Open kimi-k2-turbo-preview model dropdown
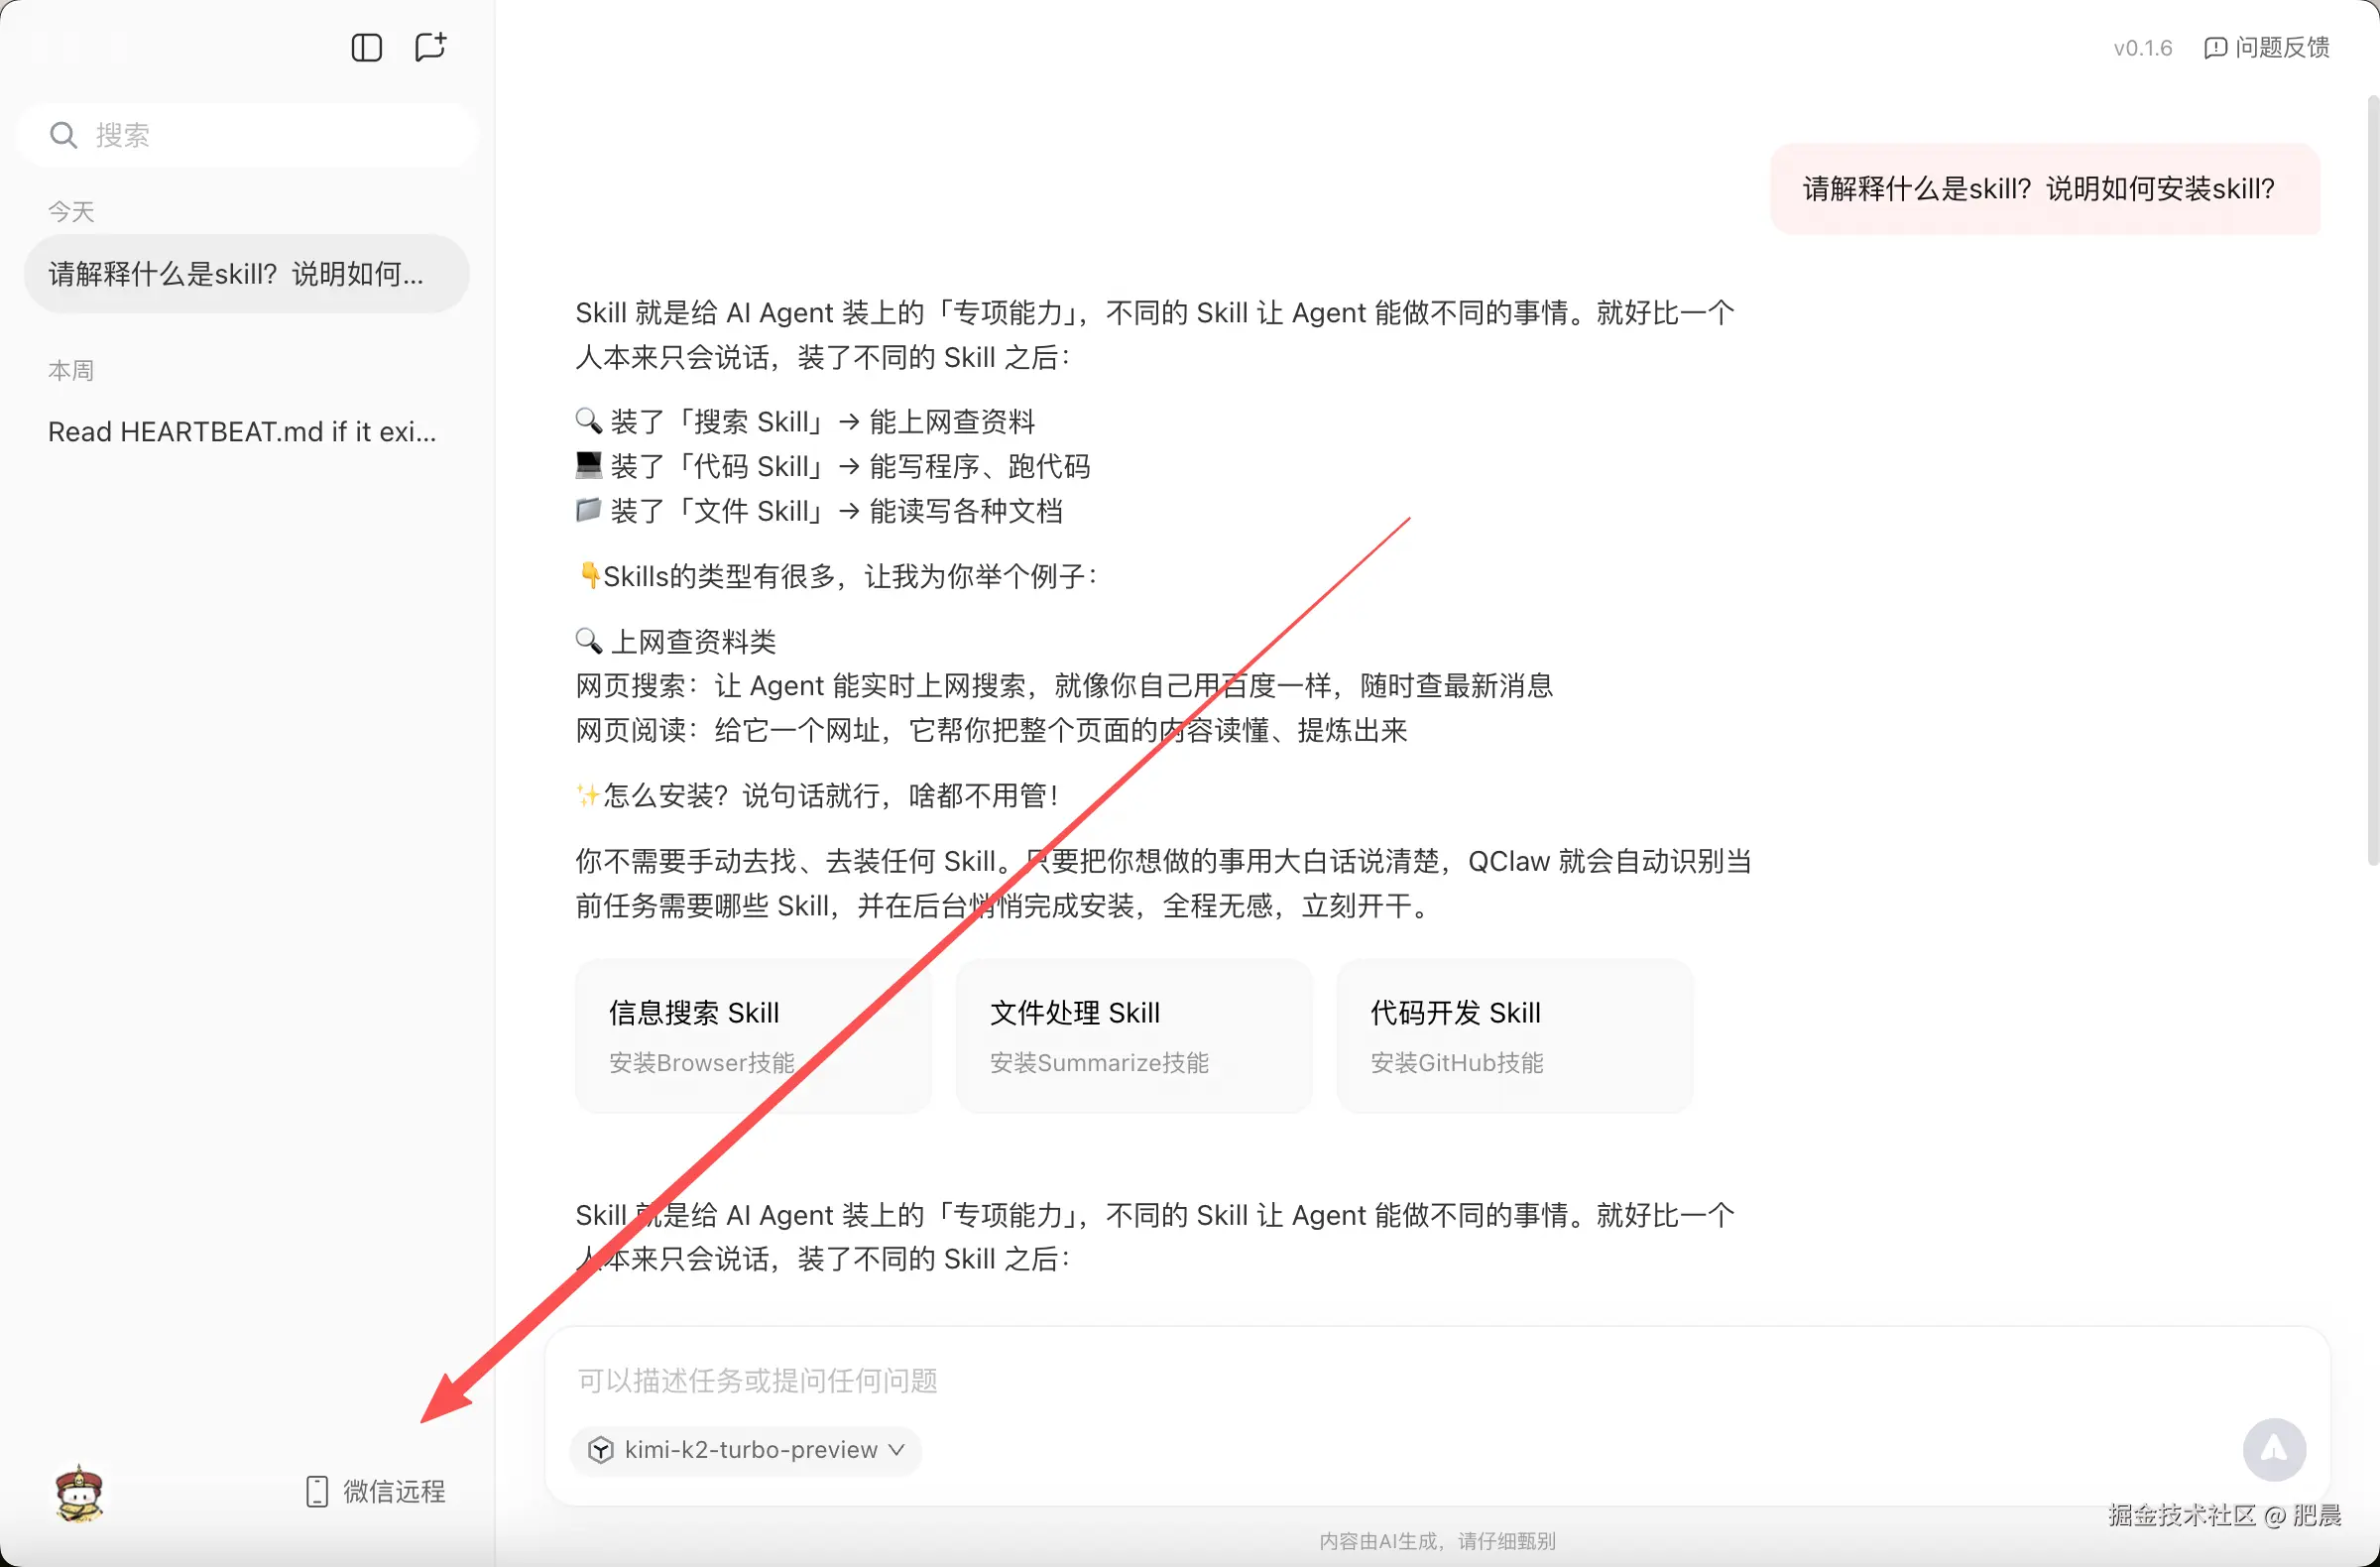This screenshot has height=1567, width=2380. pos(750,1449)
